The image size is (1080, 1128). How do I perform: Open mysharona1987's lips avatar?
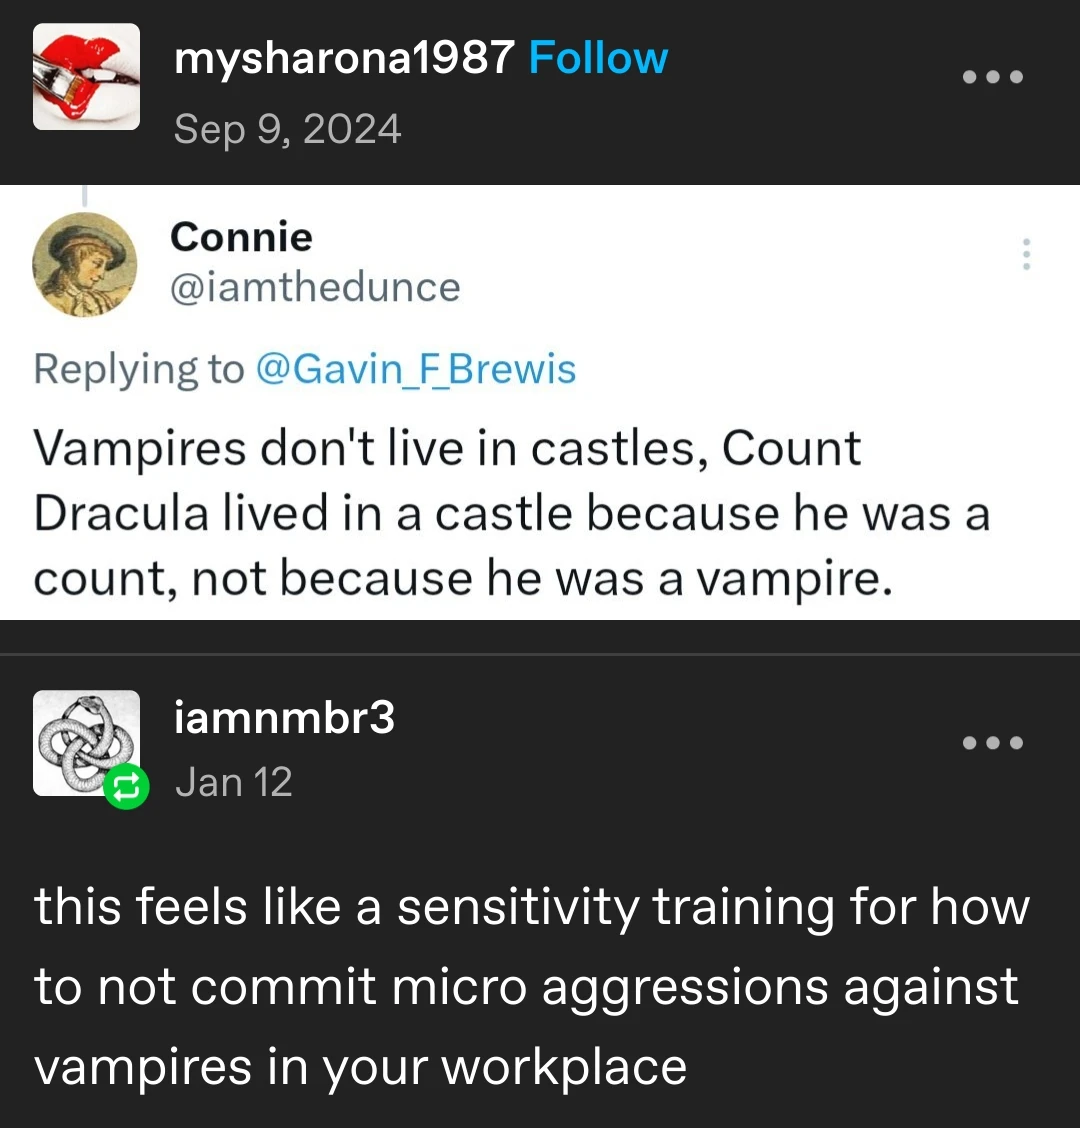pyautogui.click(x=86, y=77)
